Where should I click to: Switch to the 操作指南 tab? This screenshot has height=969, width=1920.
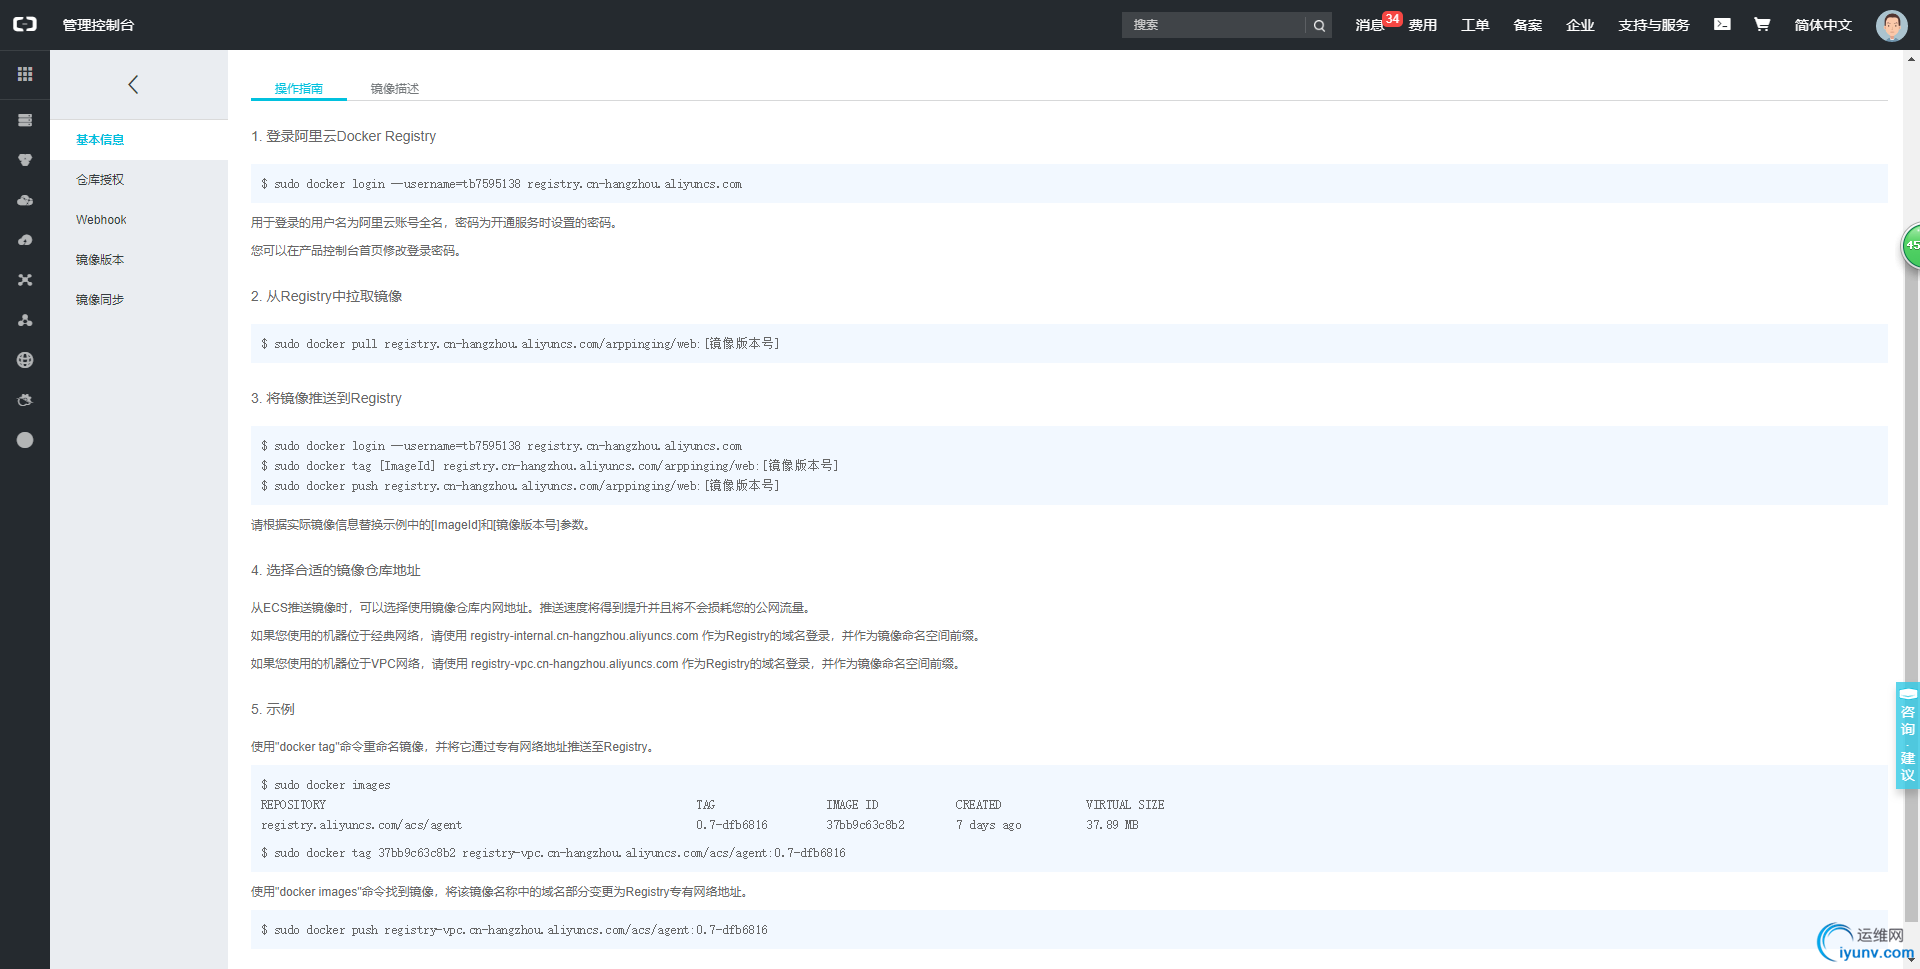[299, 88]
